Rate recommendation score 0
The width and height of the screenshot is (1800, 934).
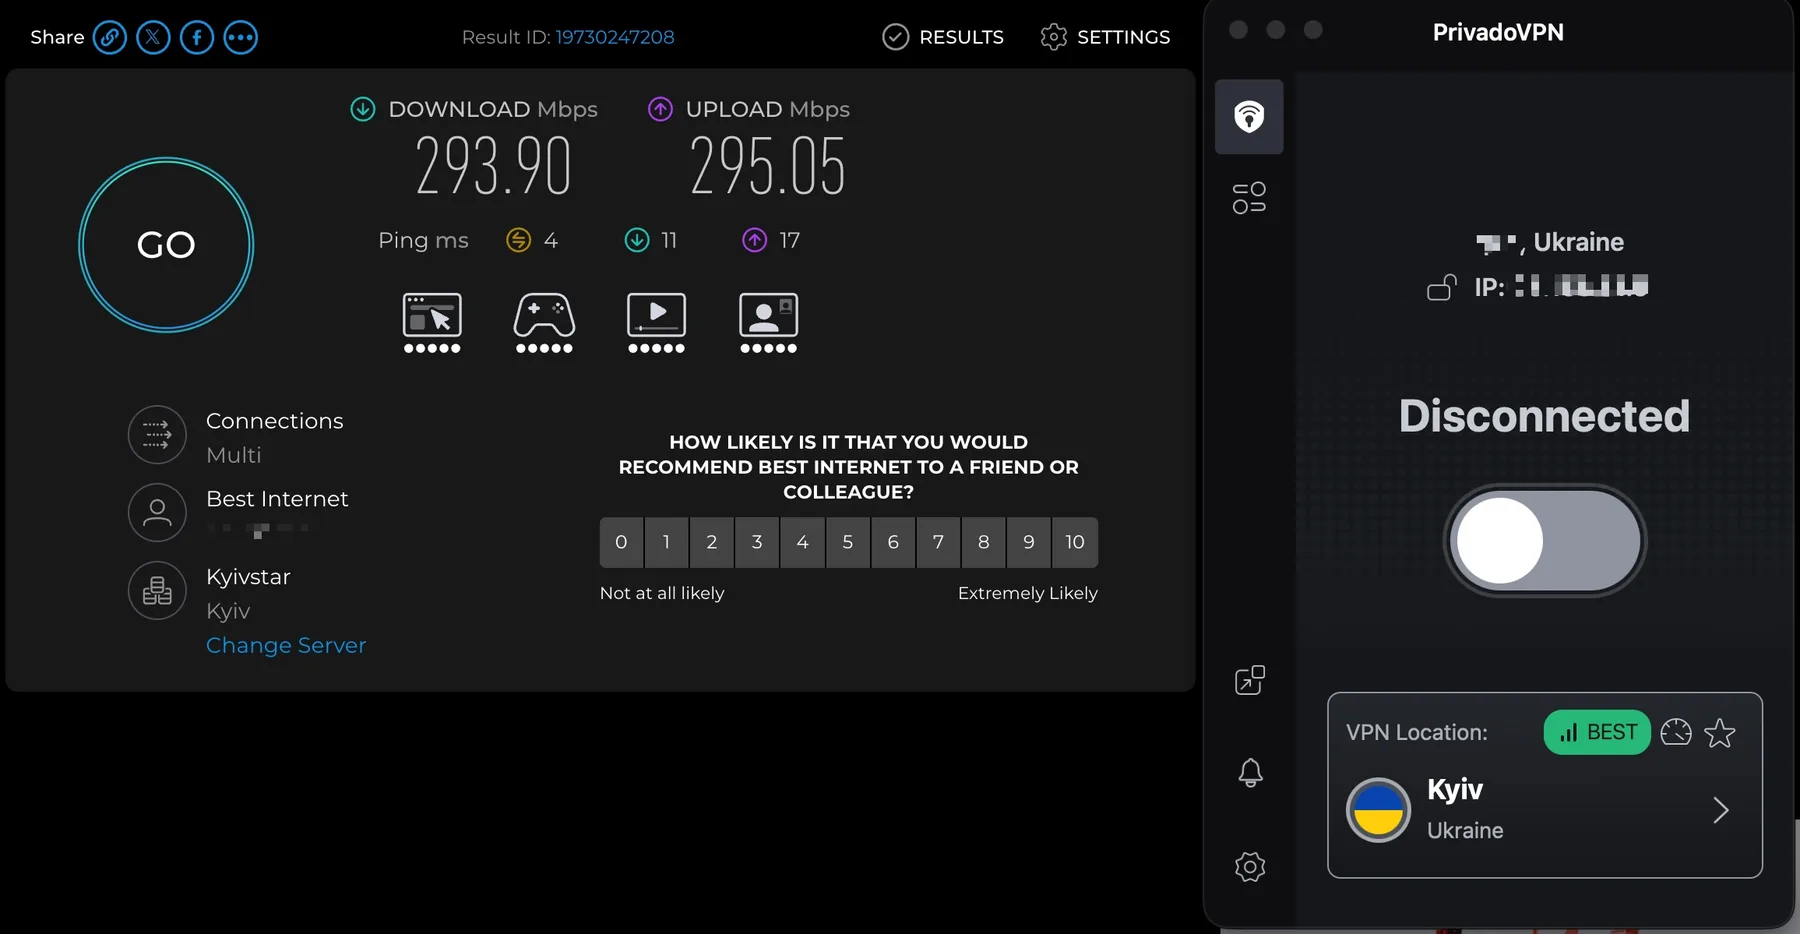(x=621, y=542)
